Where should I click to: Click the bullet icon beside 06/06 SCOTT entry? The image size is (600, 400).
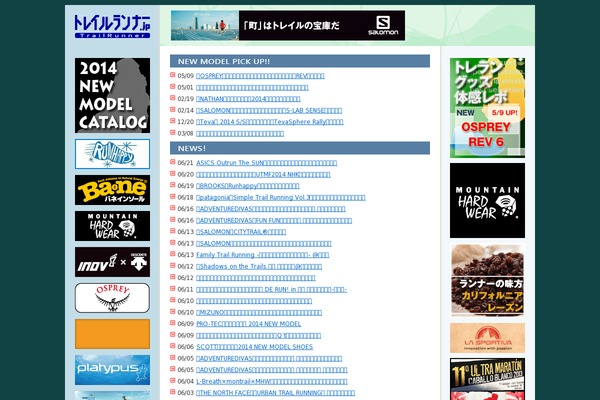[x=173, y=346]
